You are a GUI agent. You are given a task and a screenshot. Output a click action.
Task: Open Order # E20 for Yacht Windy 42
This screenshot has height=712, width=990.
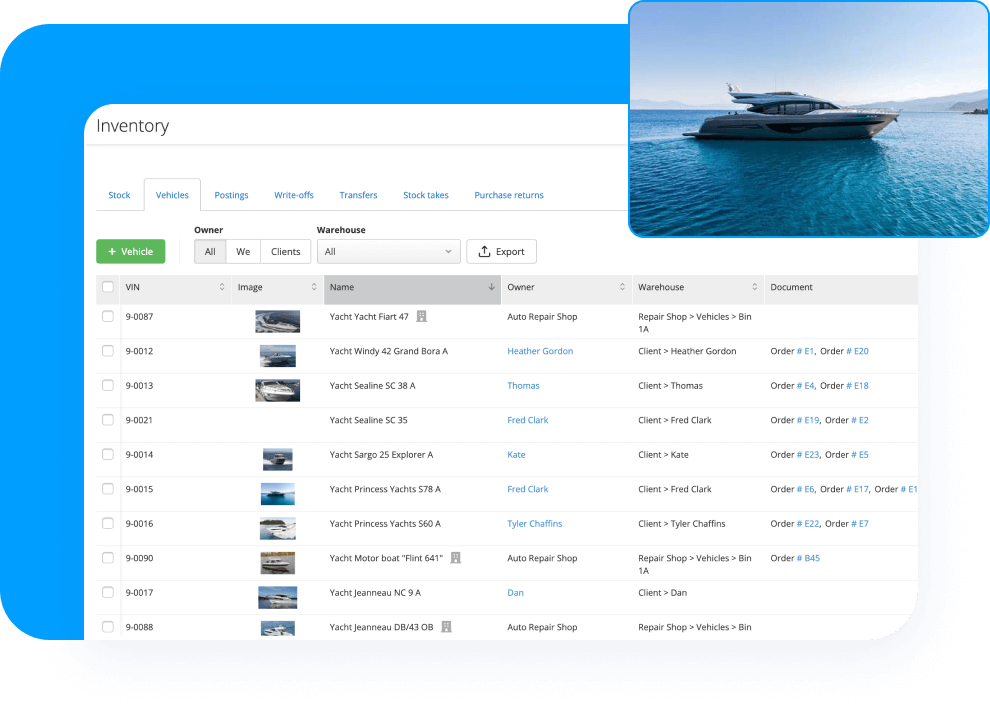click(856, 351)
